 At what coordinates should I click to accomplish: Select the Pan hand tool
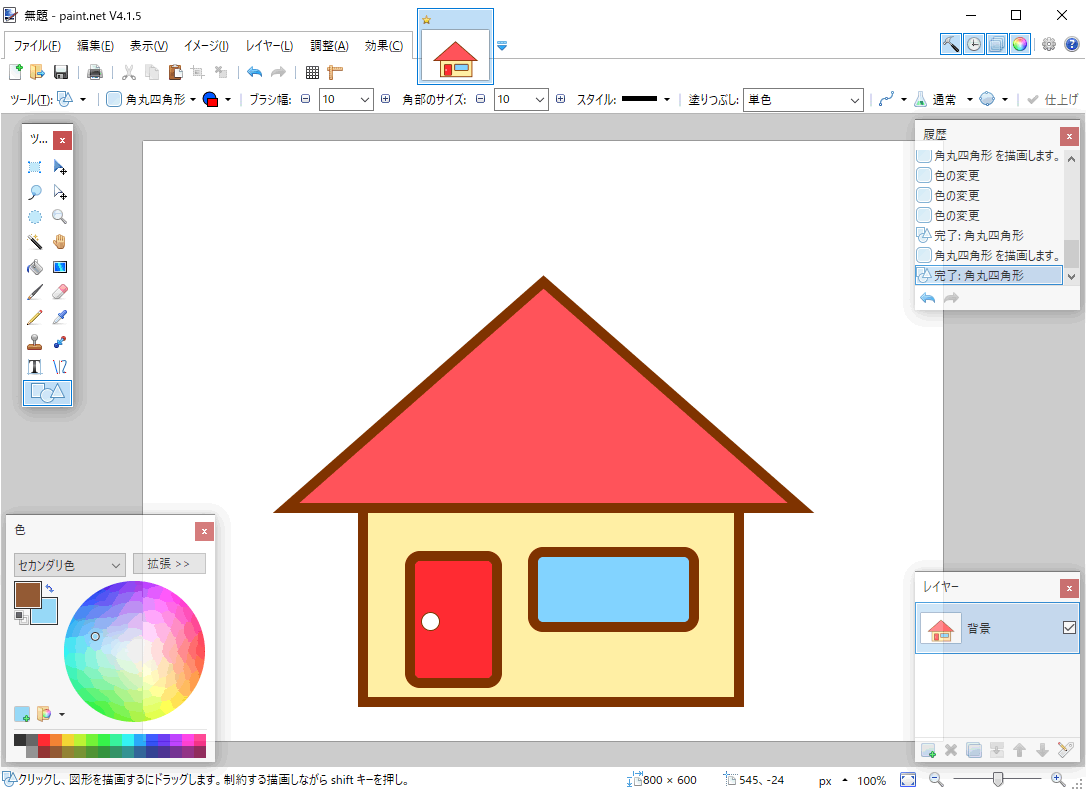click(x=59, y=242)
